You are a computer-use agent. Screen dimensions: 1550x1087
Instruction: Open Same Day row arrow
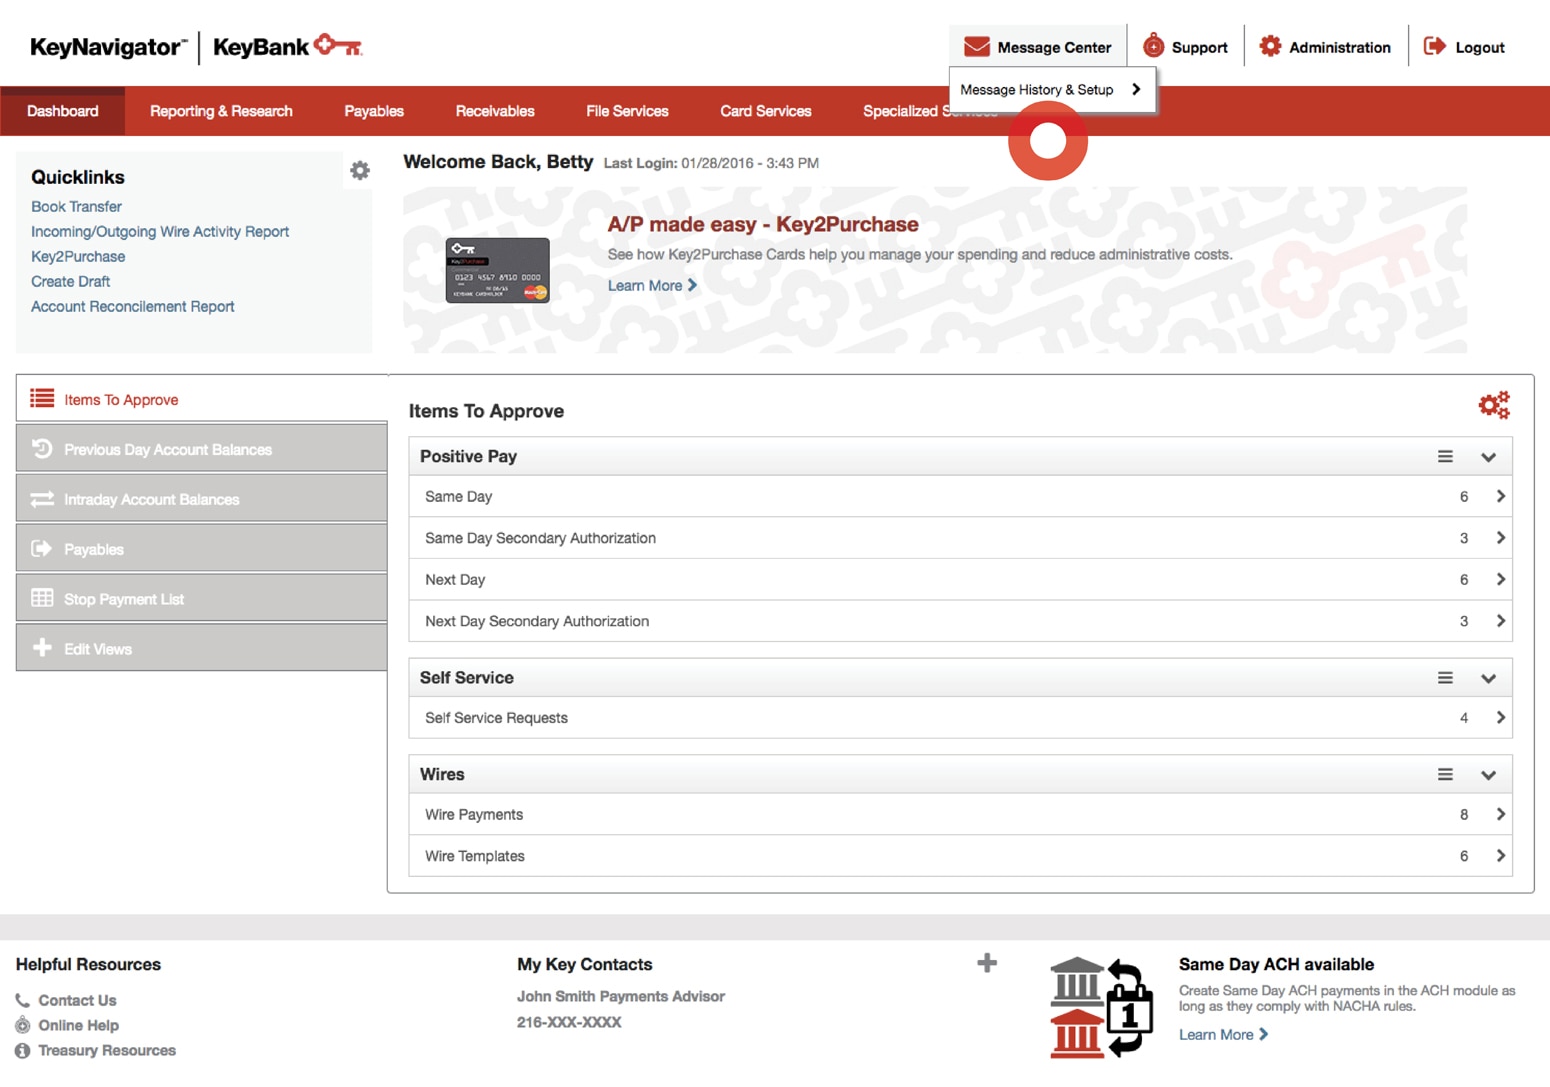pyautogui.click(x=1500, y=496)
